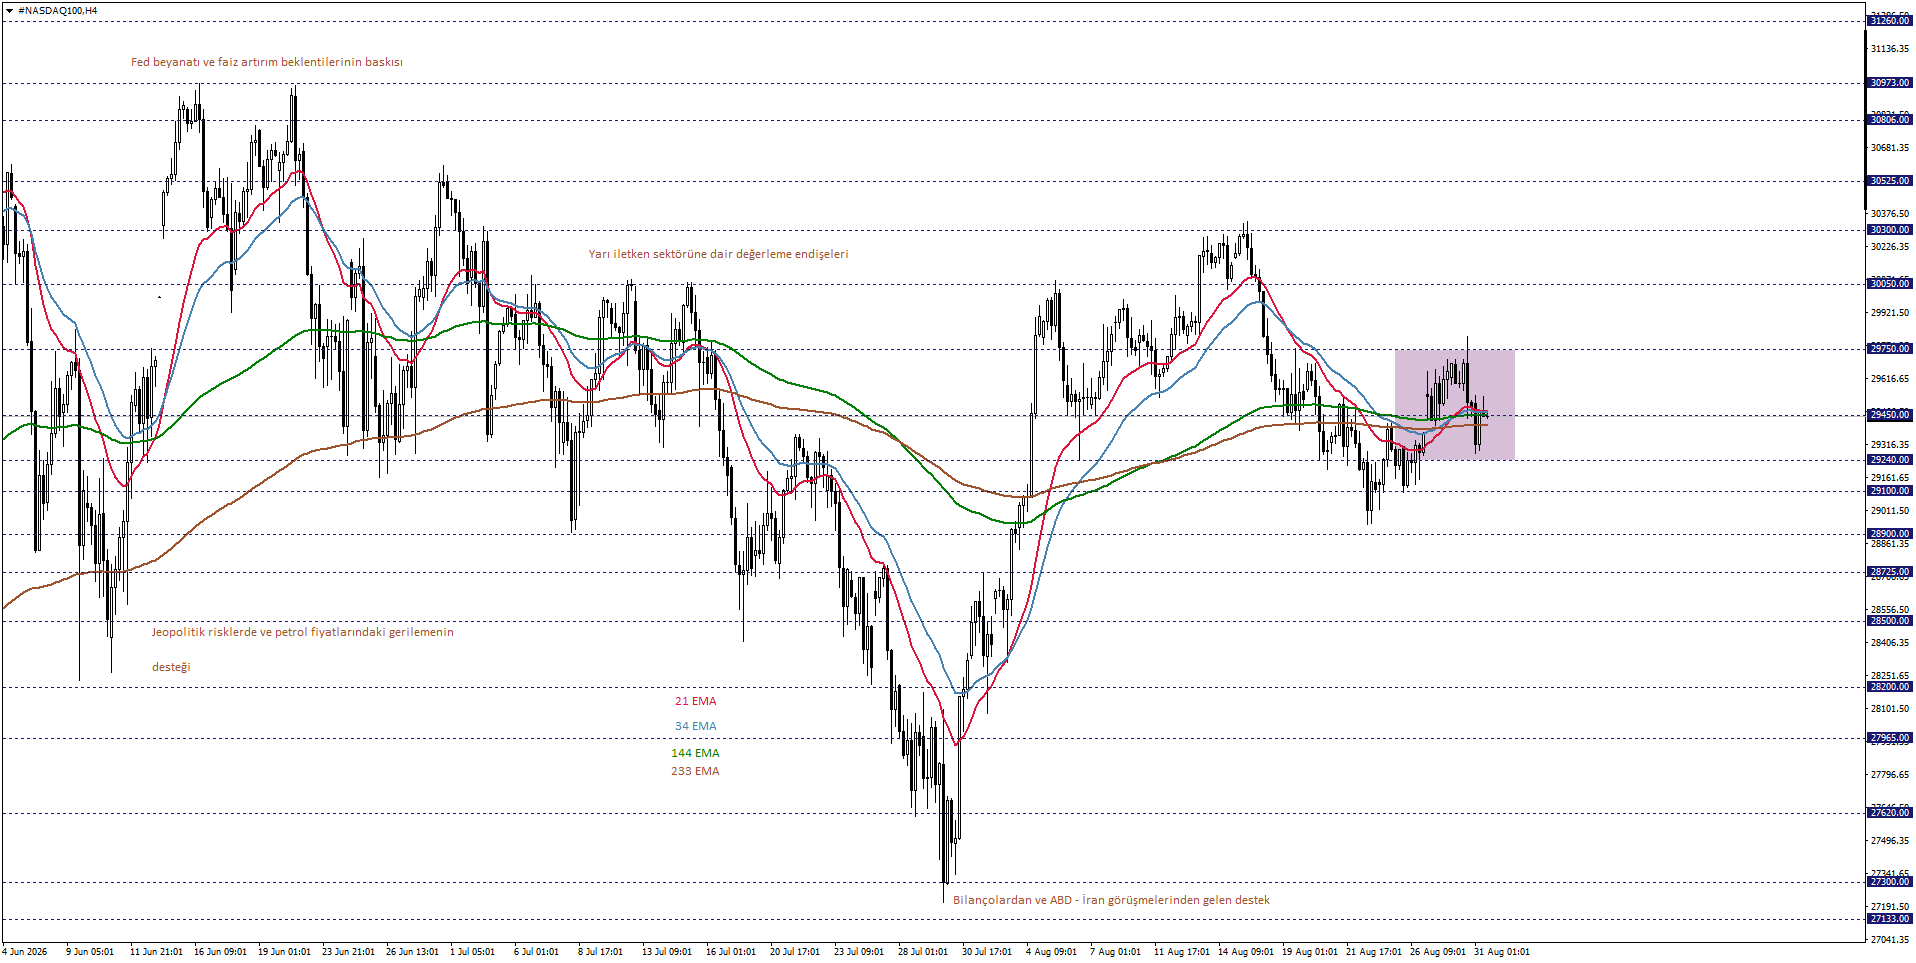
Task: Select the 'Bilançolardan ve ABD - İran' annotation
Action: [x=1111, y=900]
